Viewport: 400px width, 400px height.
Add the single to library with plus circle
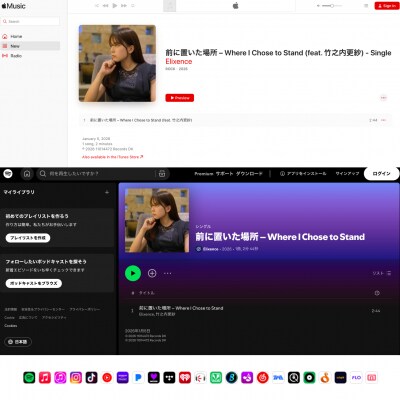(152, 273)
